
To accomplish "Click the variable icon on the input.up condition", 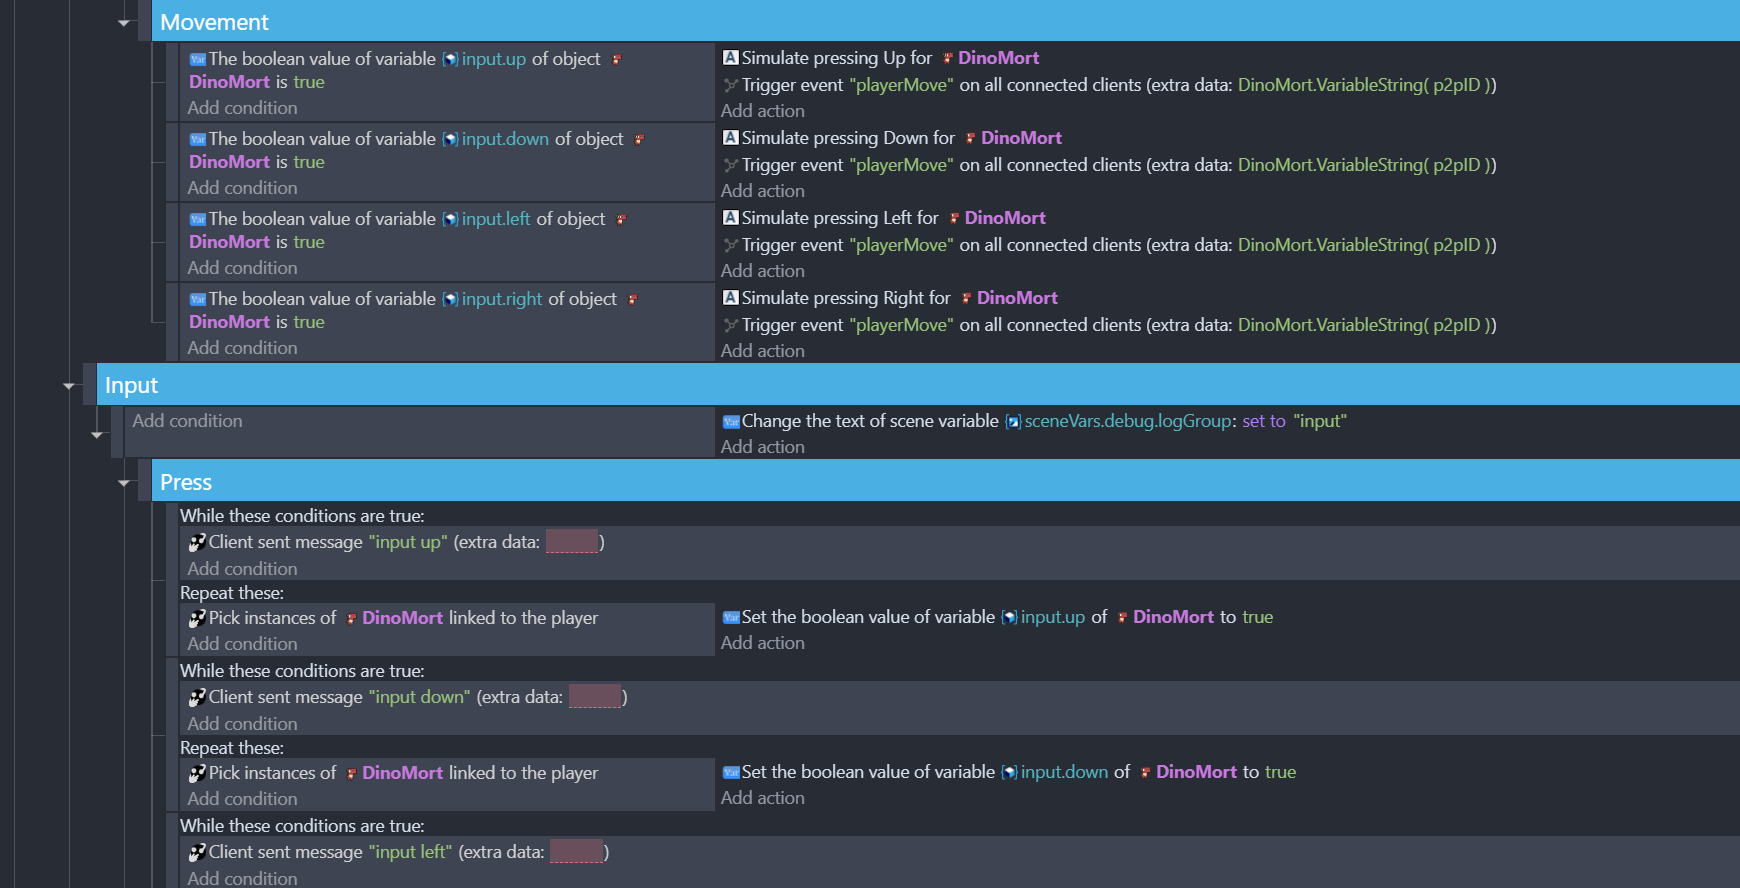I will tap(197, 59).
